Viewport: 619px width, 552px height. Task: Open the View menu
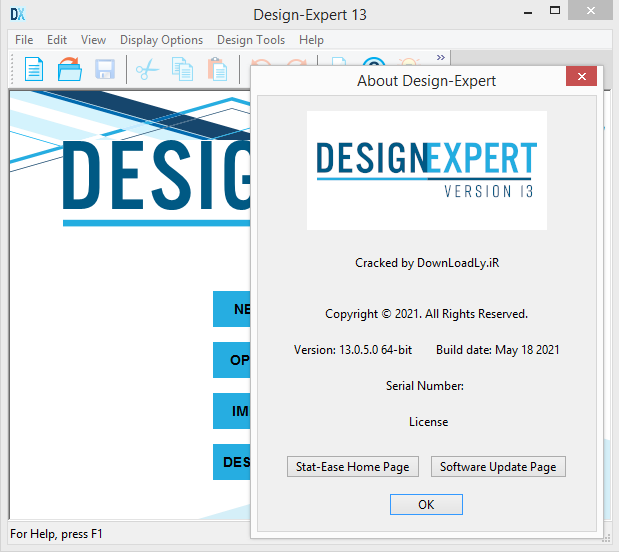click(93, 40)
